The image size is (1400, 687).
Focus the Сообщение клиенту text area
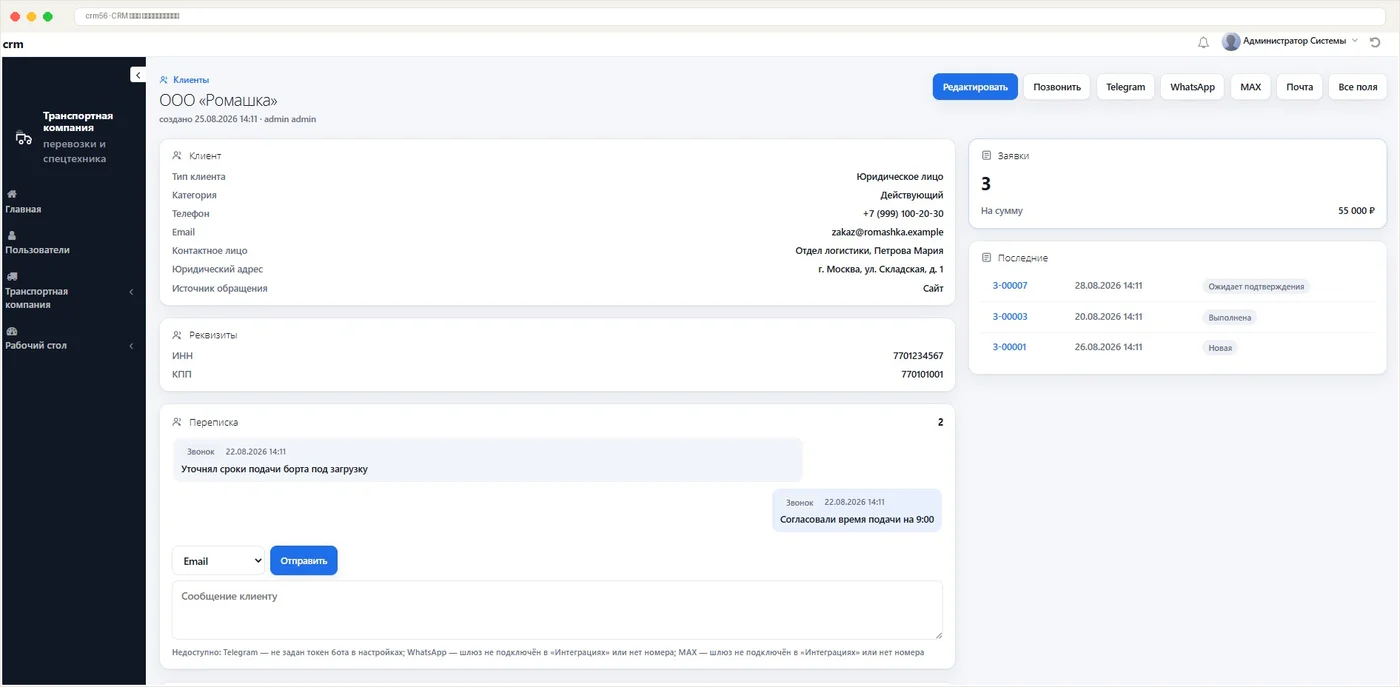click(557, 610)
